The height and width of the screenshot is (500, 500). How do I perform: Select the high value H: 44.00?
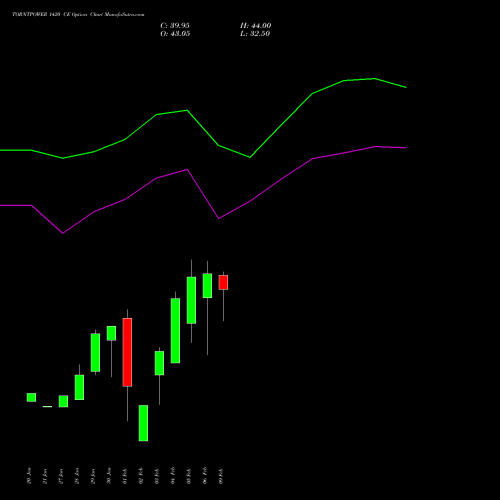256,26
